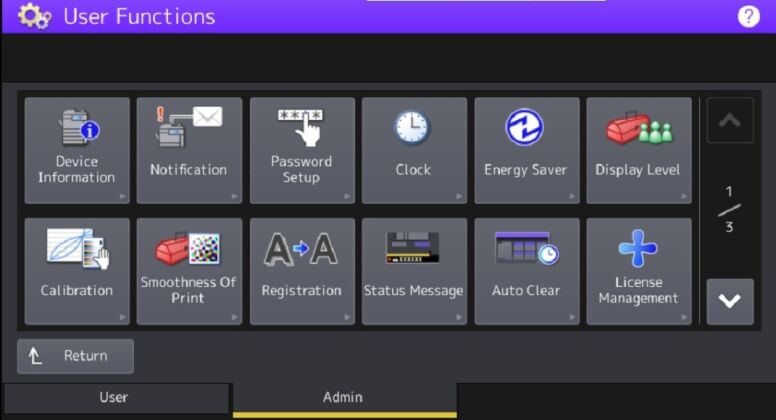Open License Management
The height and width of the screenshot is (420, 776).
point(638,271)
